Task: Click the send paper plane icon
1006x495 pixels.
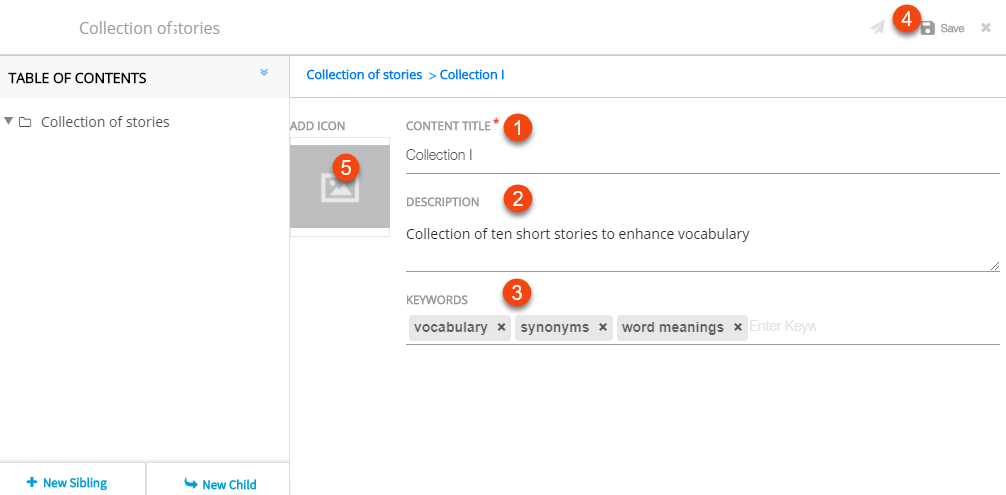Action: pos(877,28)
